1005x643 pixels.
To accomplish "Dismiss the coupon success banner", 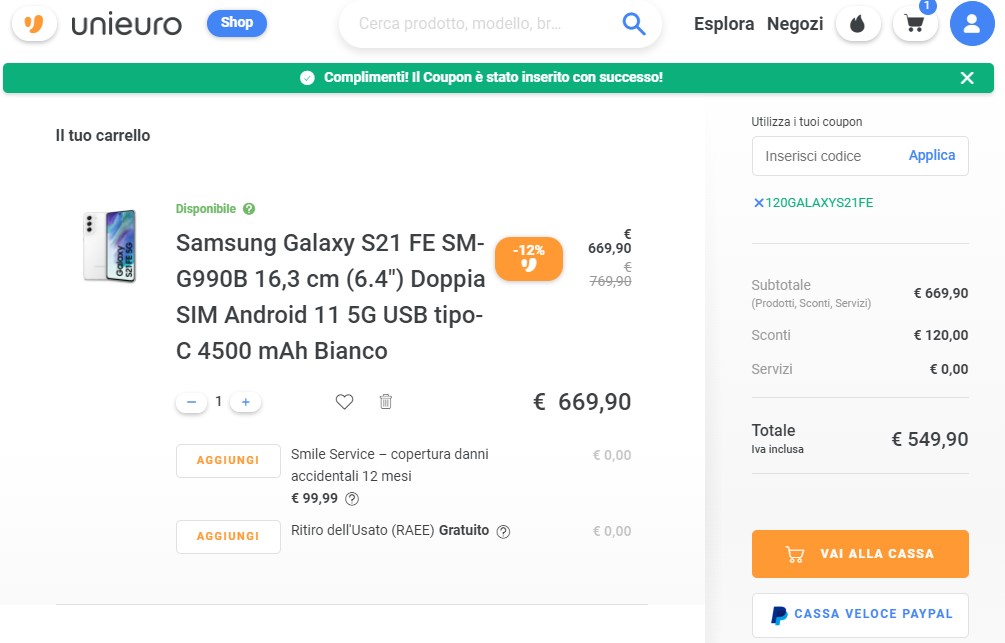I will click(x=966, y=77).
